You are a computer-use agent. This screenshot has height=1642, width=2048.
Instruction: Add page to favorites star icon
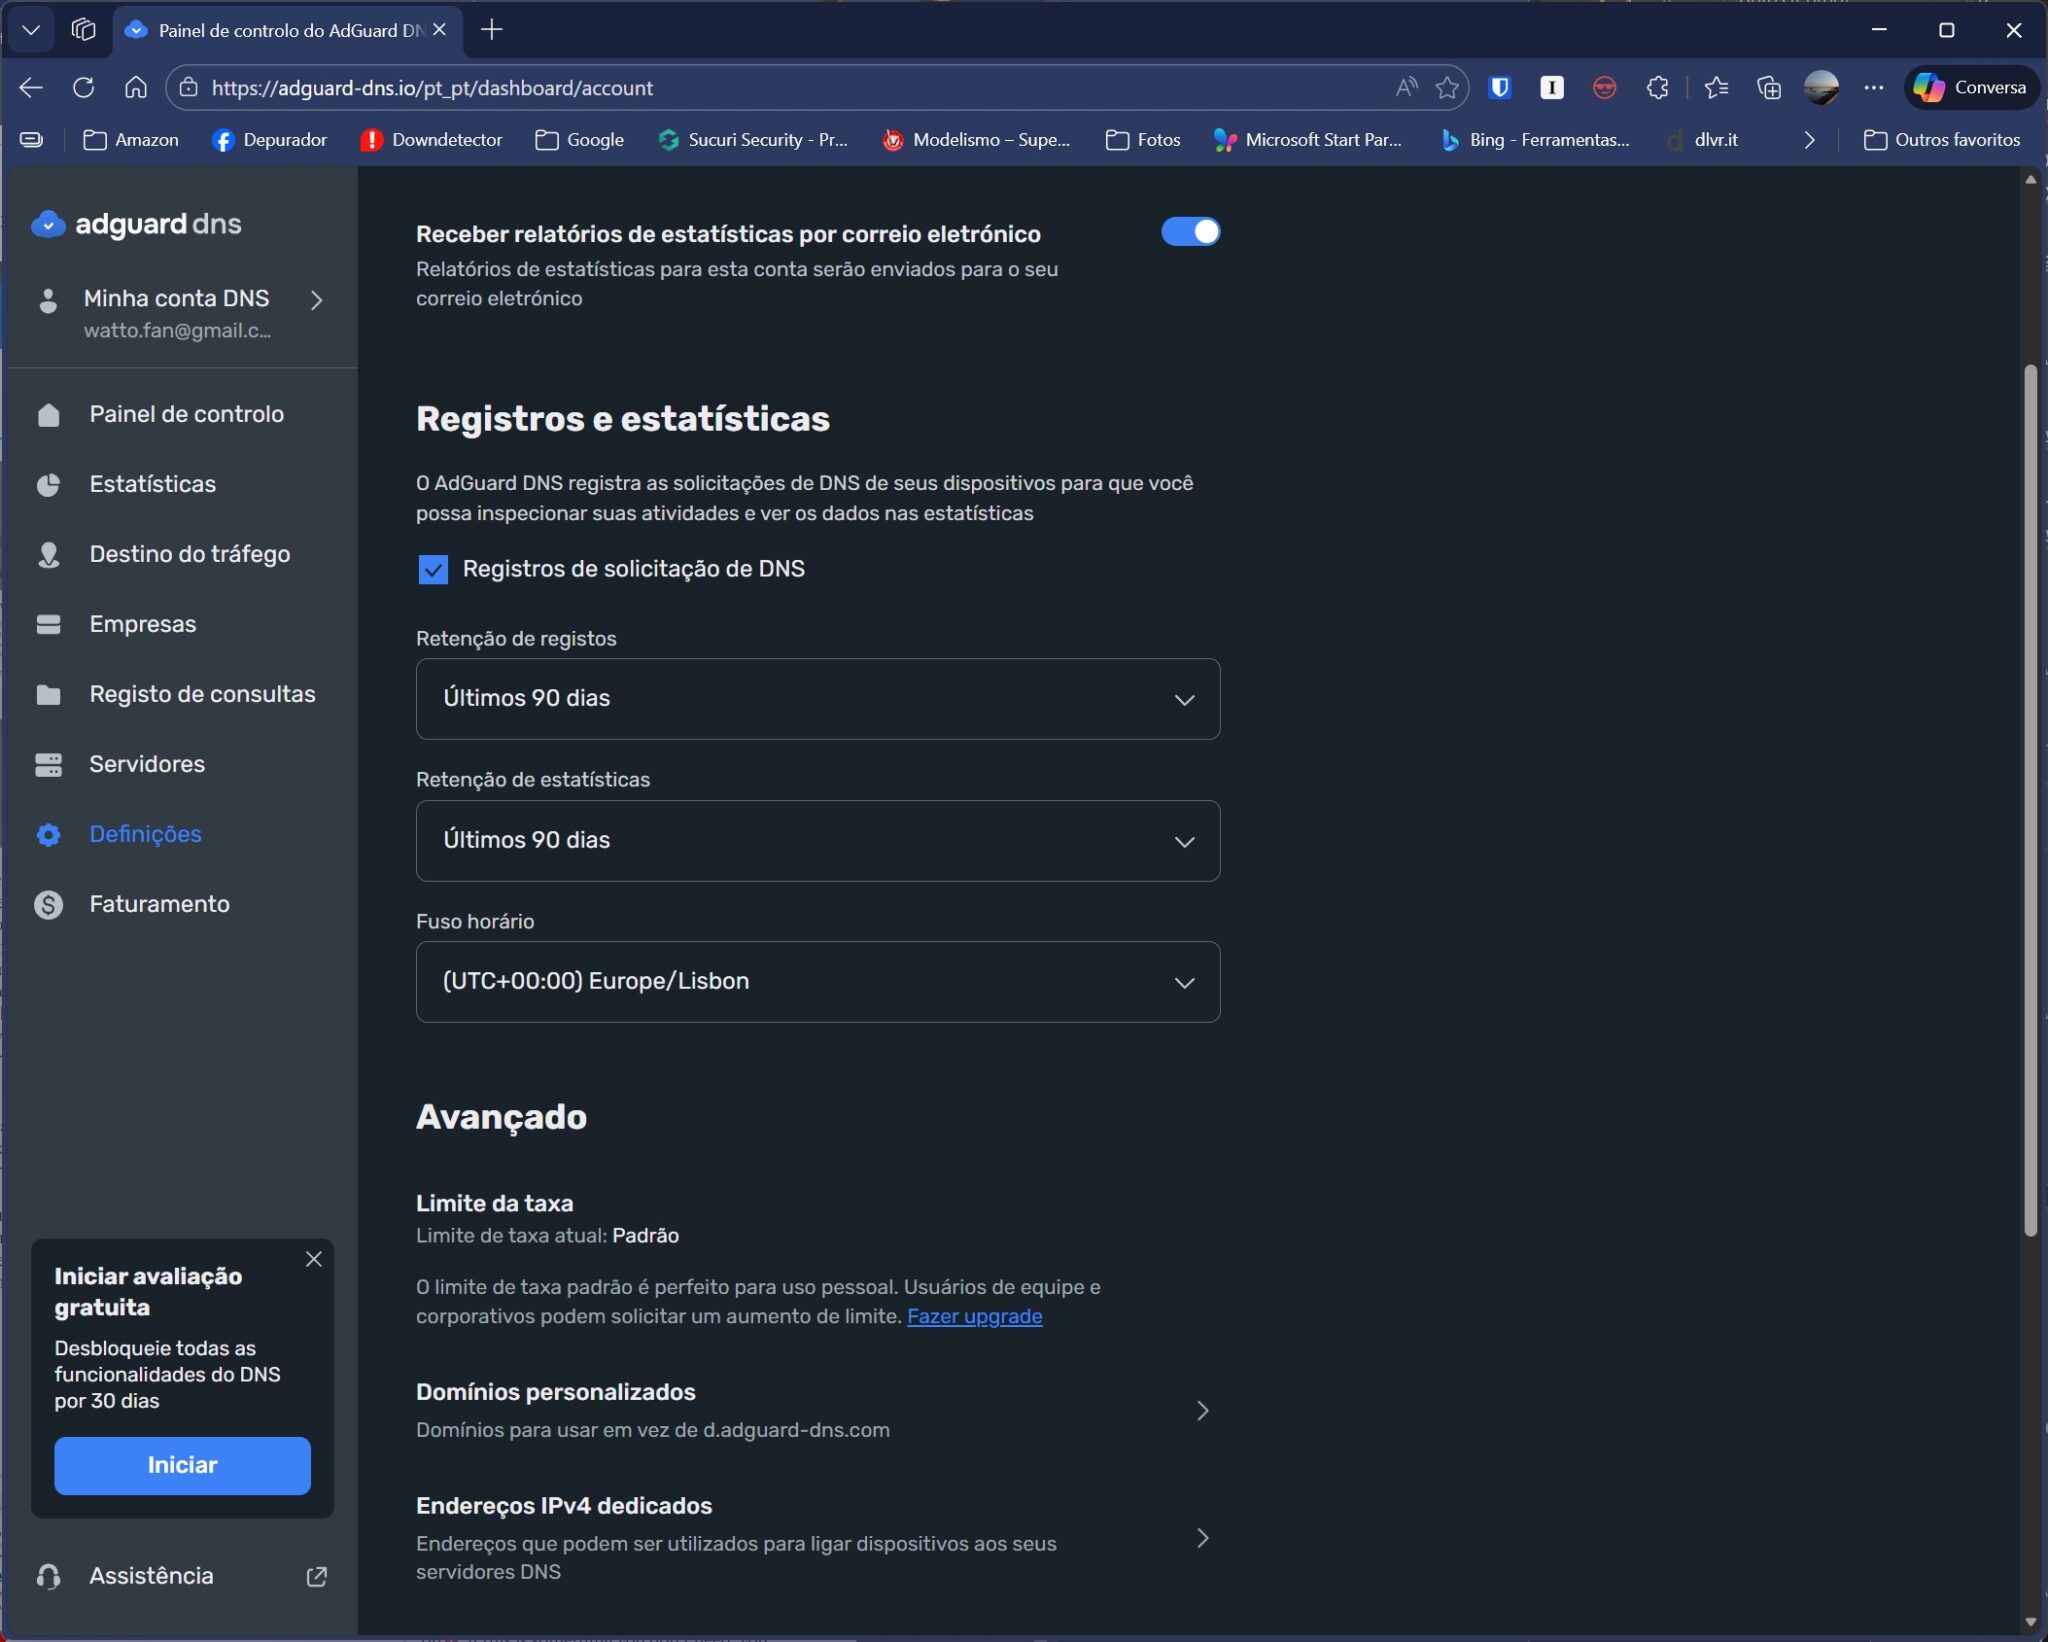coord(1447,88)
